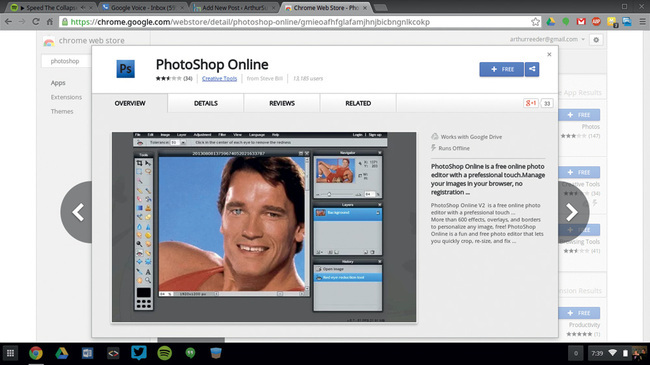
Task: Open the Word app icon on shelf
Action: pos(87,353)
